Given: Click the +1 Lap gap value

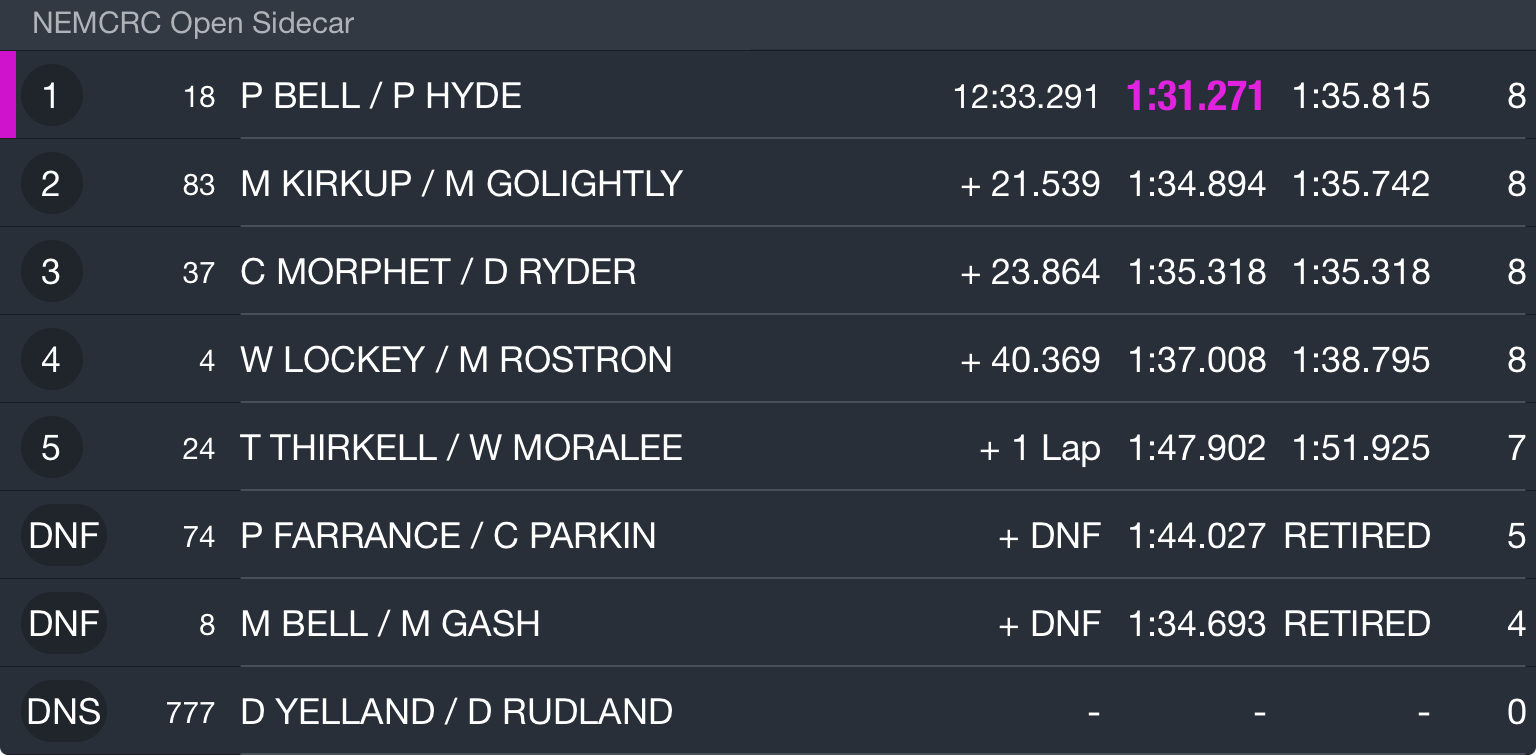Looking at the screenshot, I should [x=1040, y=448].
